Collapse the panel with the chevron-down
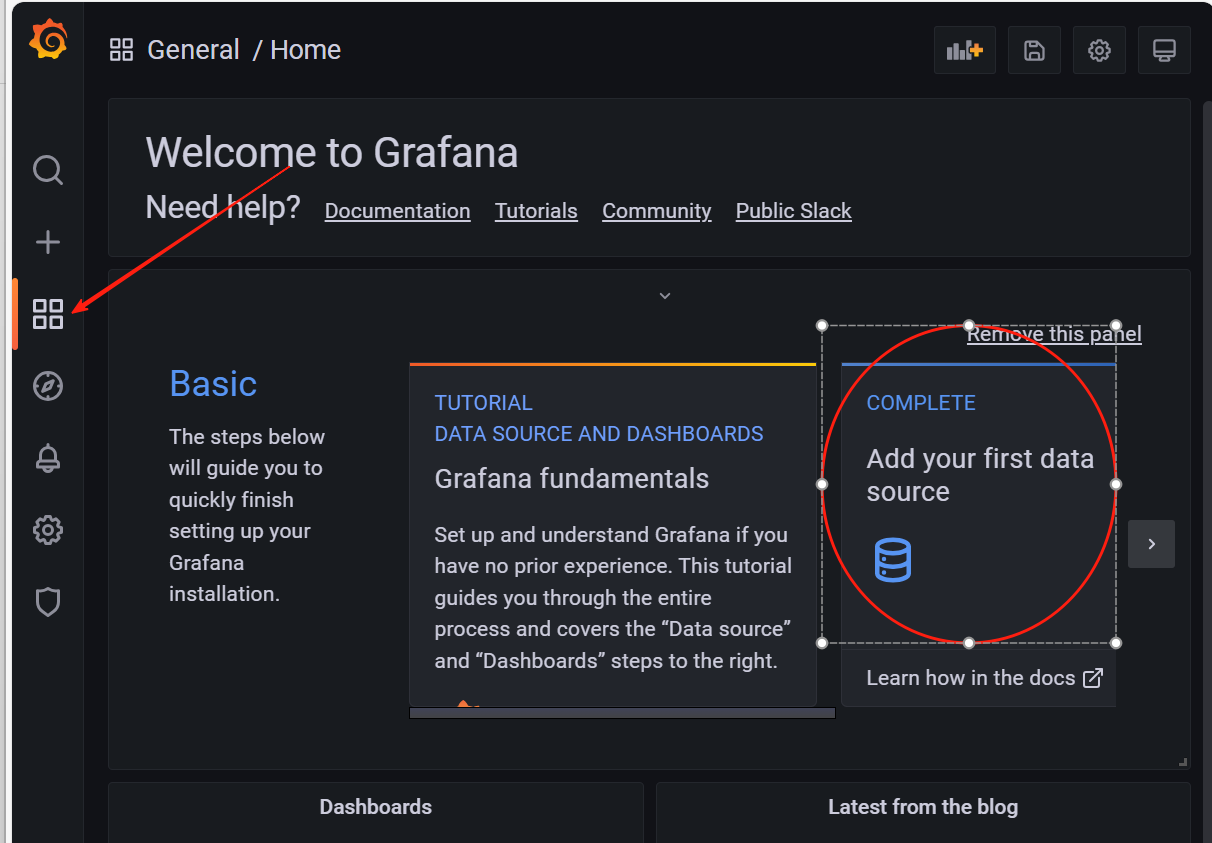Image resolution: width=1212 pixels, height=843 pixels. [665, 296]
